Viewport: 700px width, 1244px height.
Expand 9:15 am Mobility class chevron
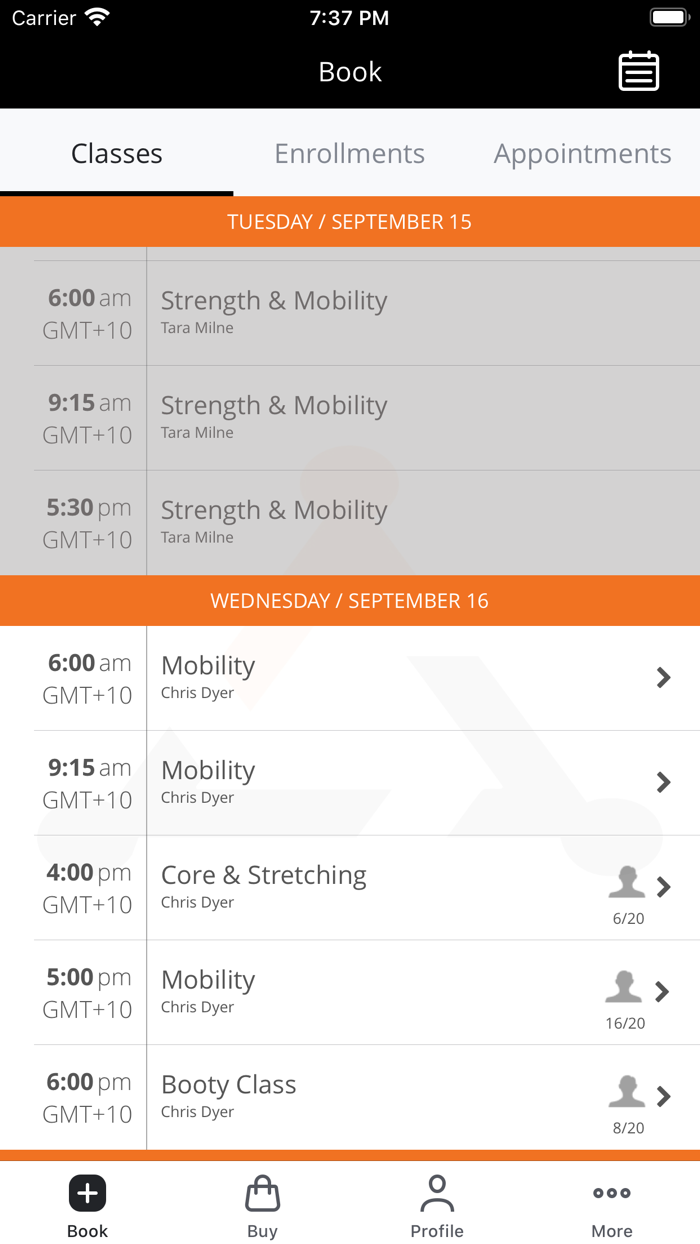point(663,782)
